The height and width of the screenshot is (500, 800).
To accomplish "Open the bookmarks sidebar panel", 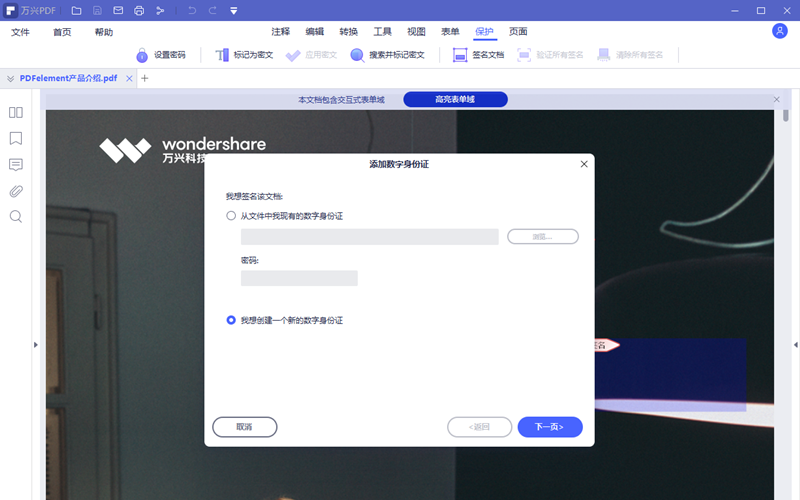I will tap(16, 139).
